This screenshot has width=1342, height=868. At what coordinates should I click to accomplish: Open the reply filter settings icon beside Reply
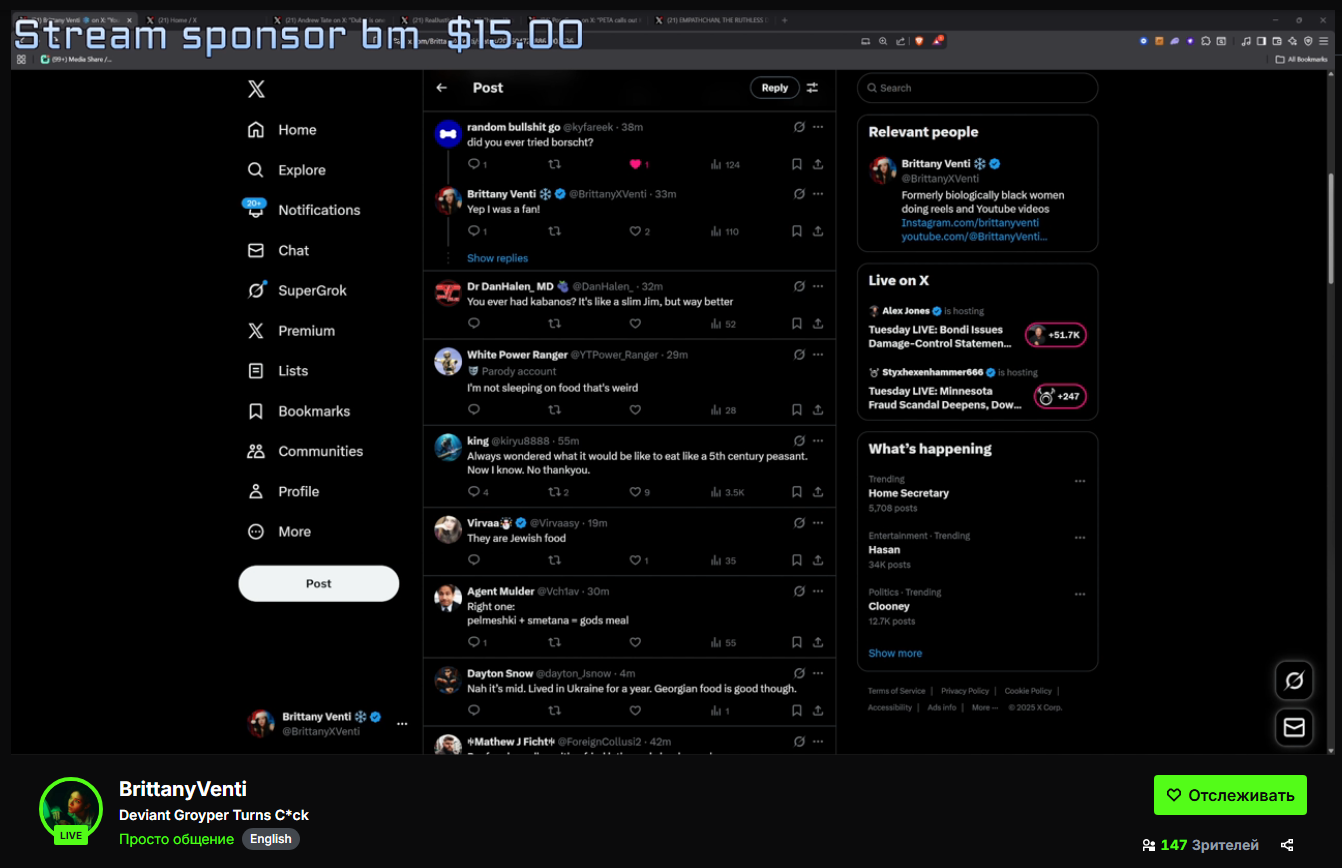pyautogui.click(x=813, y=88)
